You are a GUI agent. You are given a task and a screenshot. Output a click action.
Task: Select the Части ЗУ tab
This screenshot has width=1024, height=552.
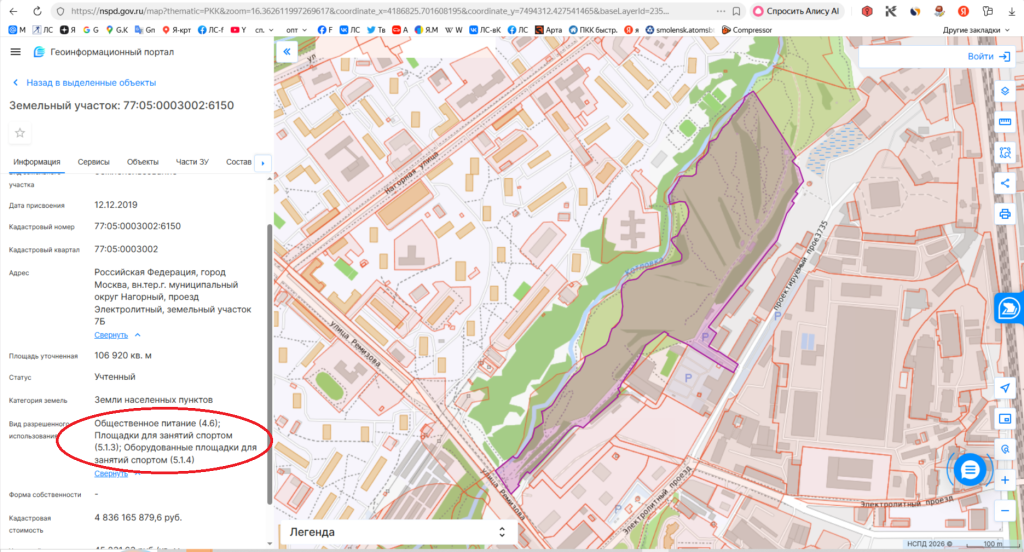click(192, 162)
